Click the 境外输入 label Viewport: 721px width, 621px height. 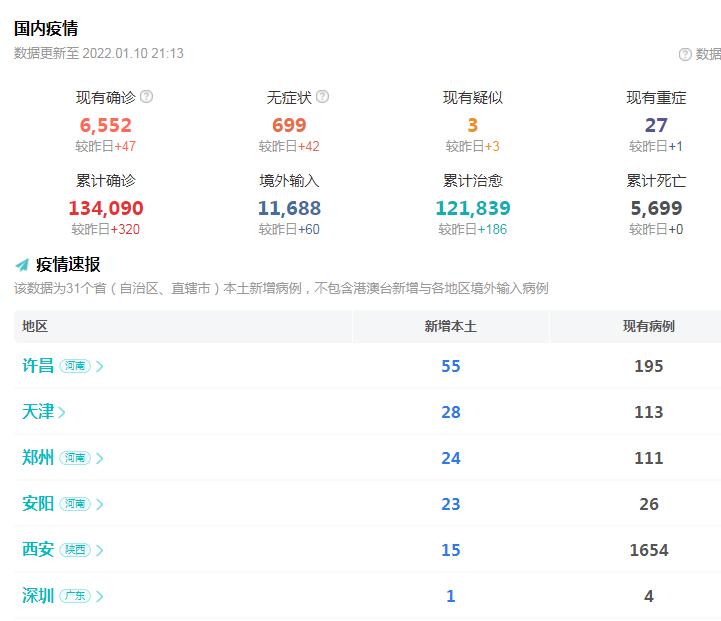289,181
